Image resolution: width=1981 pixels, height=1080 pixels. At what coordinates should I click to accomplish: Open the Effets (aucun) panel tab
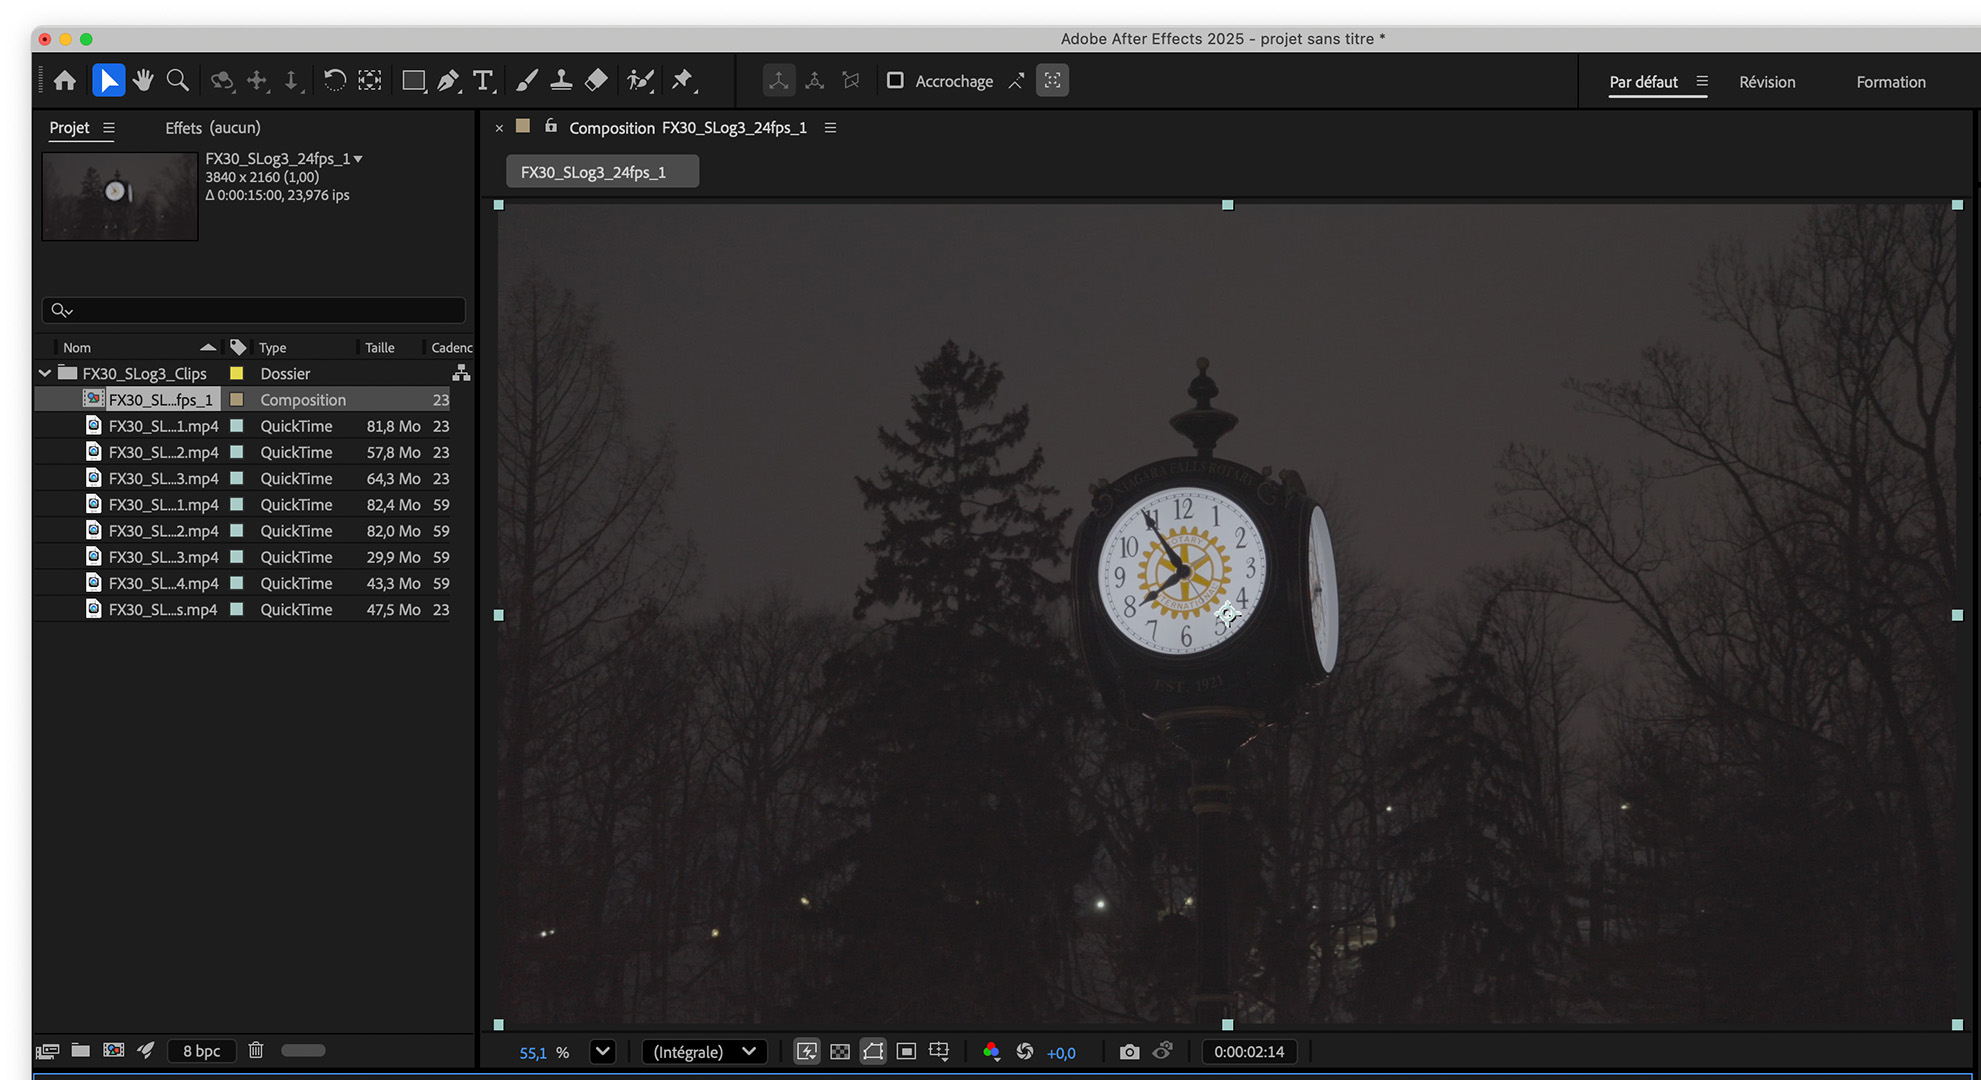click(x=212, y=127)
